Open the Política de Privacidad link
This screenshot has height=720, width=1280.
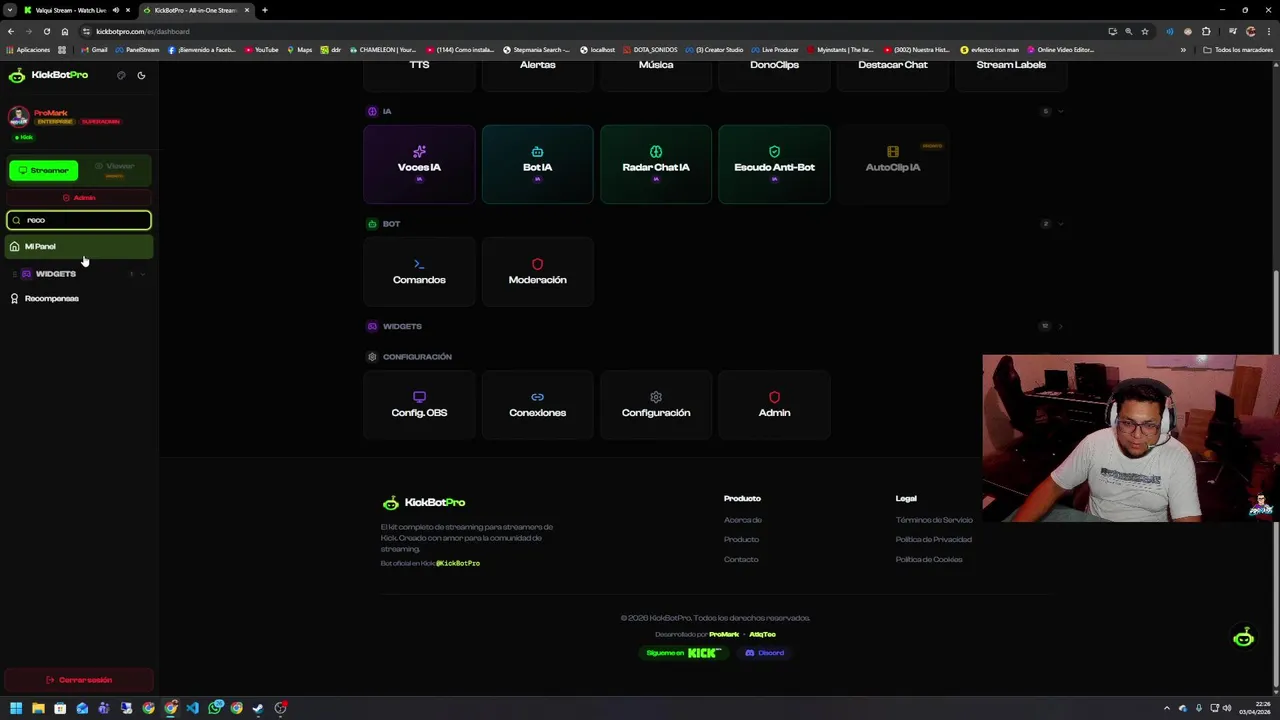(933, 539)
